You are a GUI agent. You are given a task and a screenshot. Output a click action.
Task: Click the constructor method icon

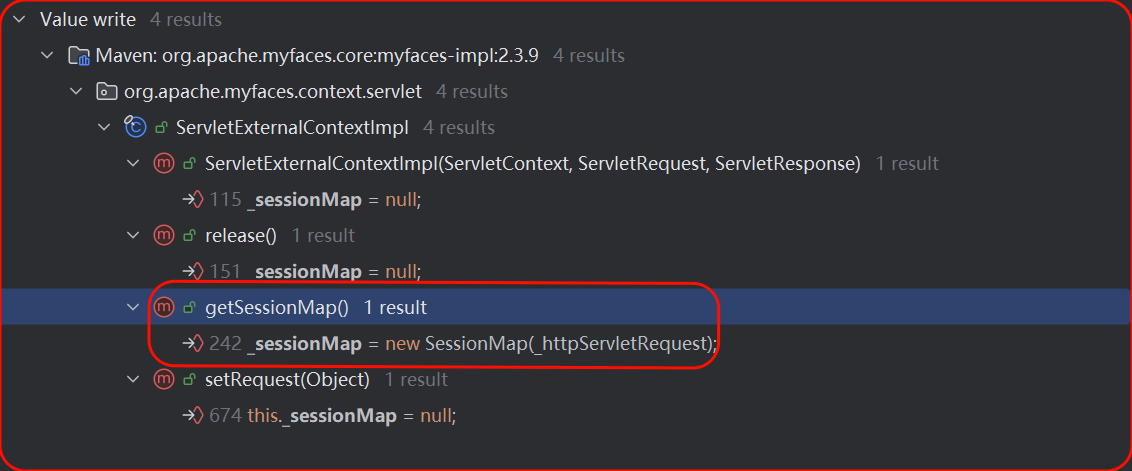(x=163, y=163)
